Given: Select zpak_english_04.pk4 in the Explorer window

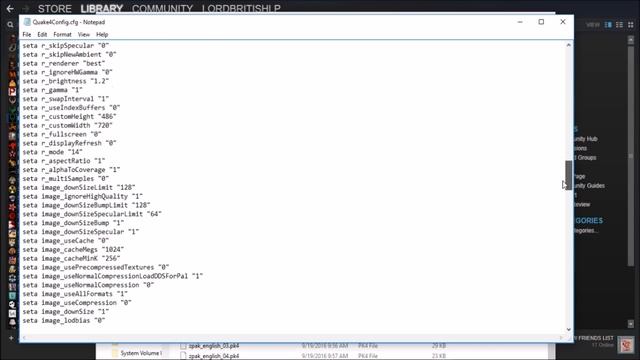Looking at the screenshot, I should pyautogui.click(x=214, y=356).
